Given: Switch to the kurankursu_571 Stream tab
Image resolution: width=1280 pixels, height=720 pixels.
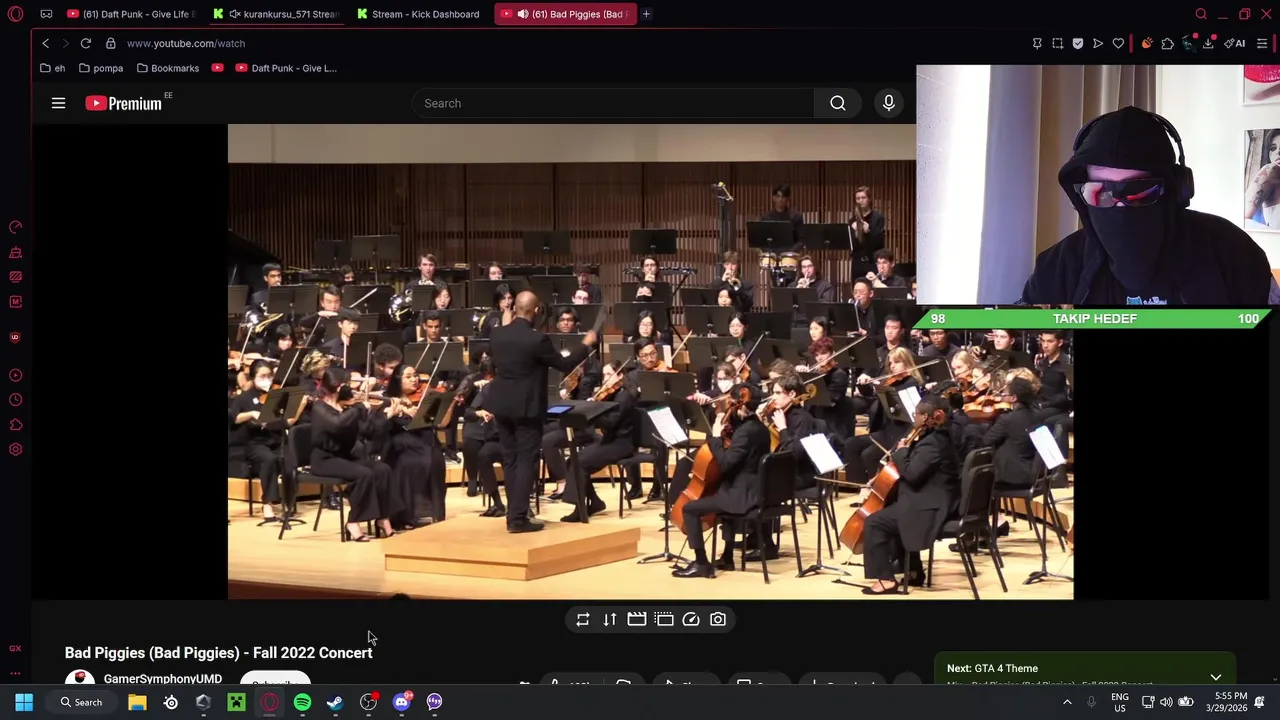Looking at the screenshot, I should click(275, 14).
